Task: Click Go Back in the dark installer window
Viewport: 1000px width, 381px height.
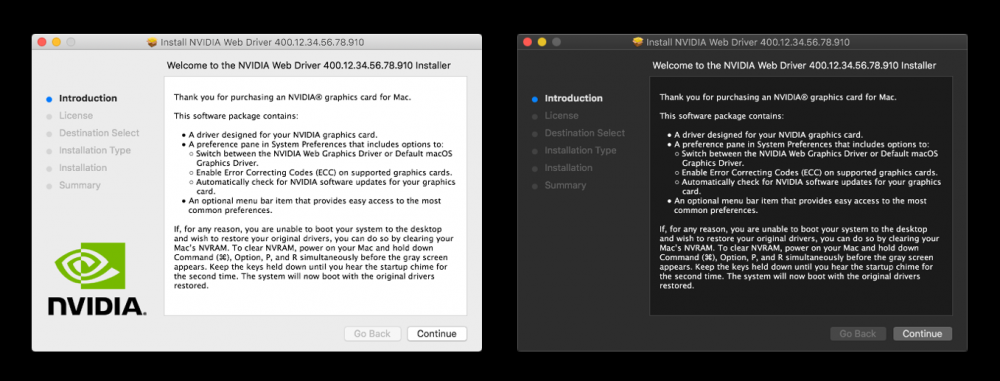Action: (858, 334)
